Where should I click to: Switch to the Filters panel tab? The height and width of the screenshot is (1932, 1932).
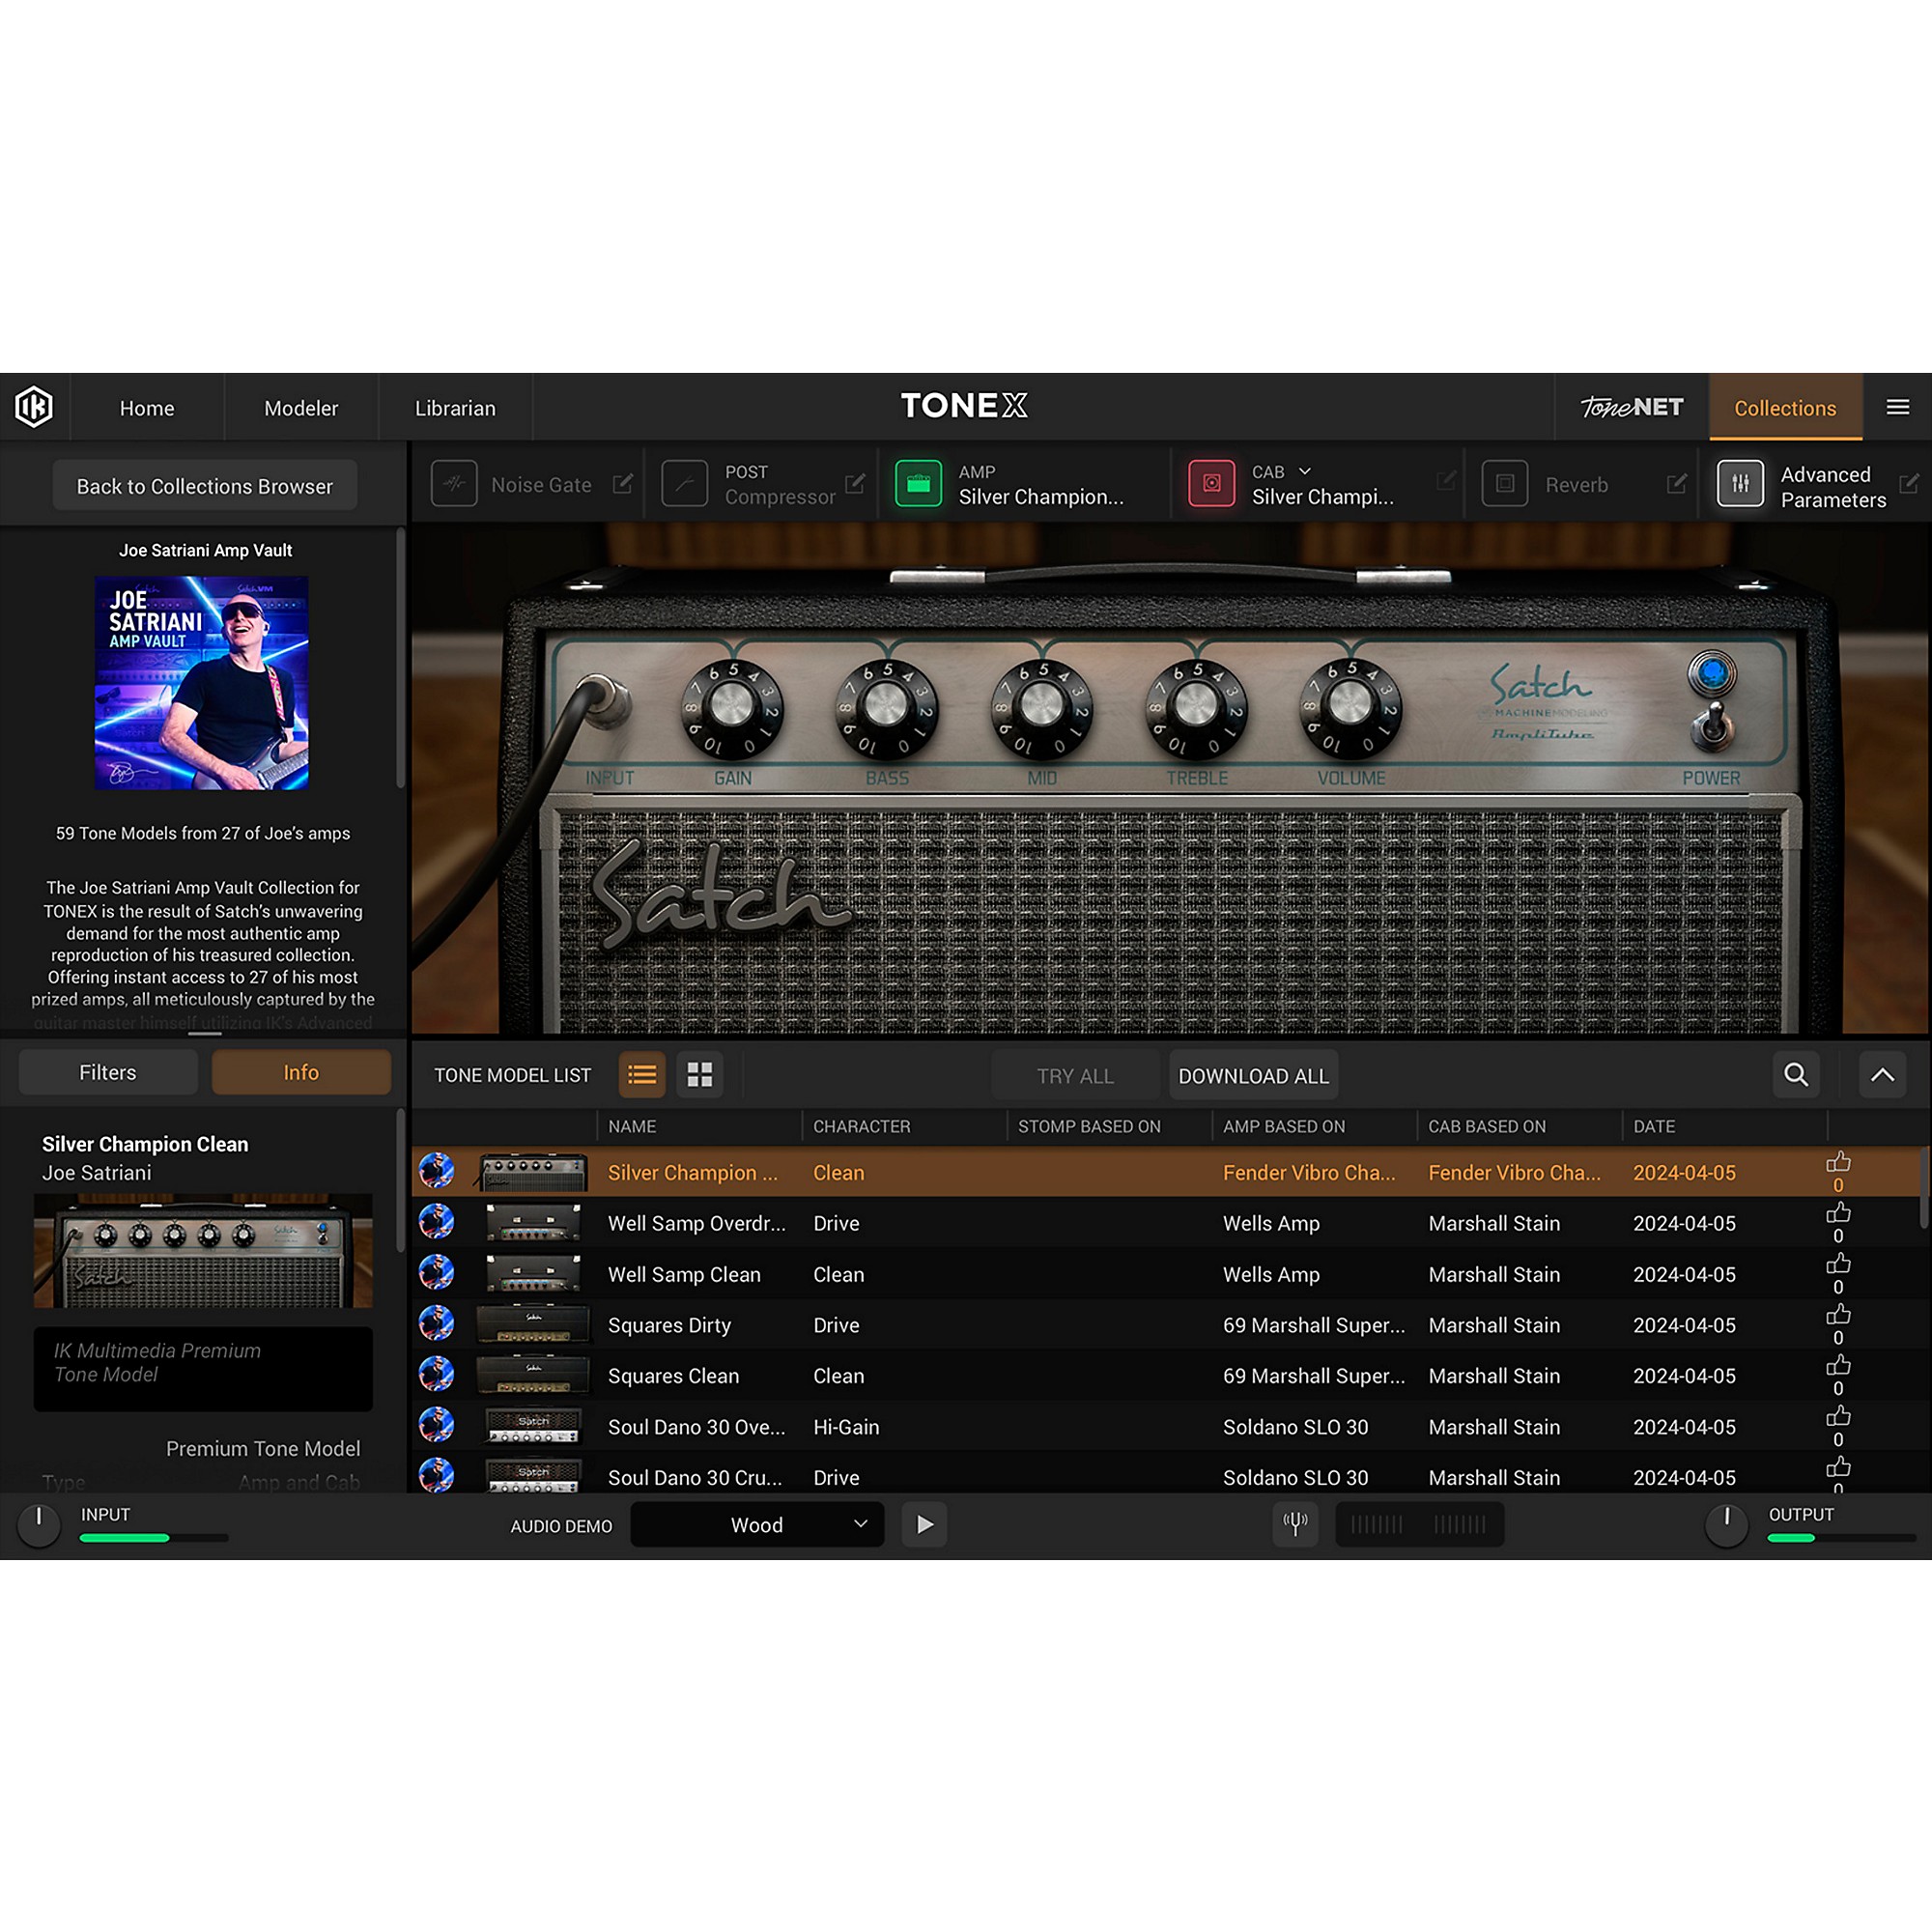pos(108,1072)
